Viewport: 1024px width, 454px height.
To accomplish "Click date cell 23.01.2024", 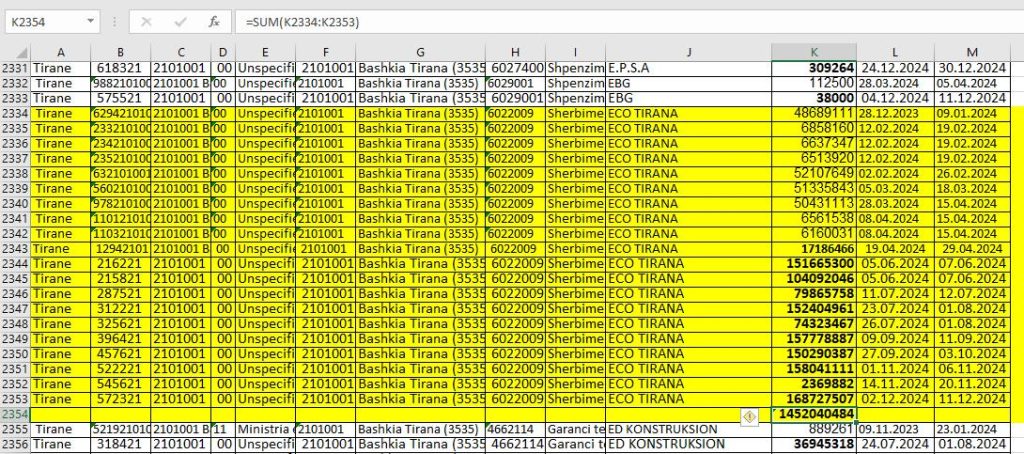I will (973, 429).
